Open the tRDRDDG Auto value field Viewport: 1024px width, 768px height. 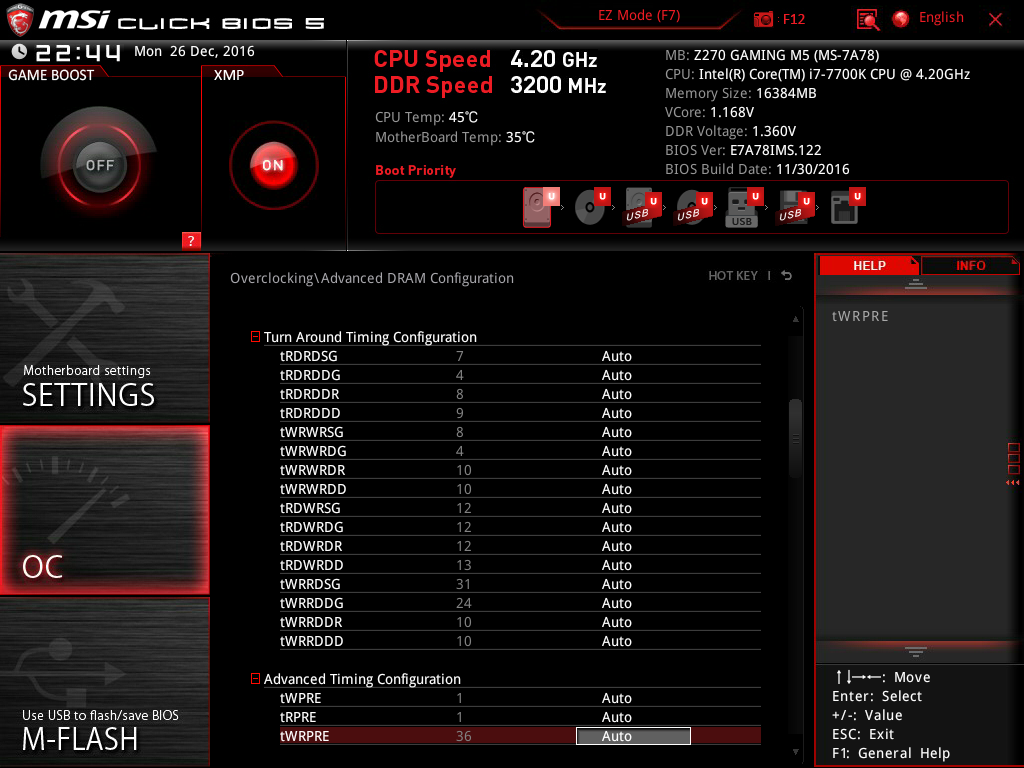(x=616, y=375)
